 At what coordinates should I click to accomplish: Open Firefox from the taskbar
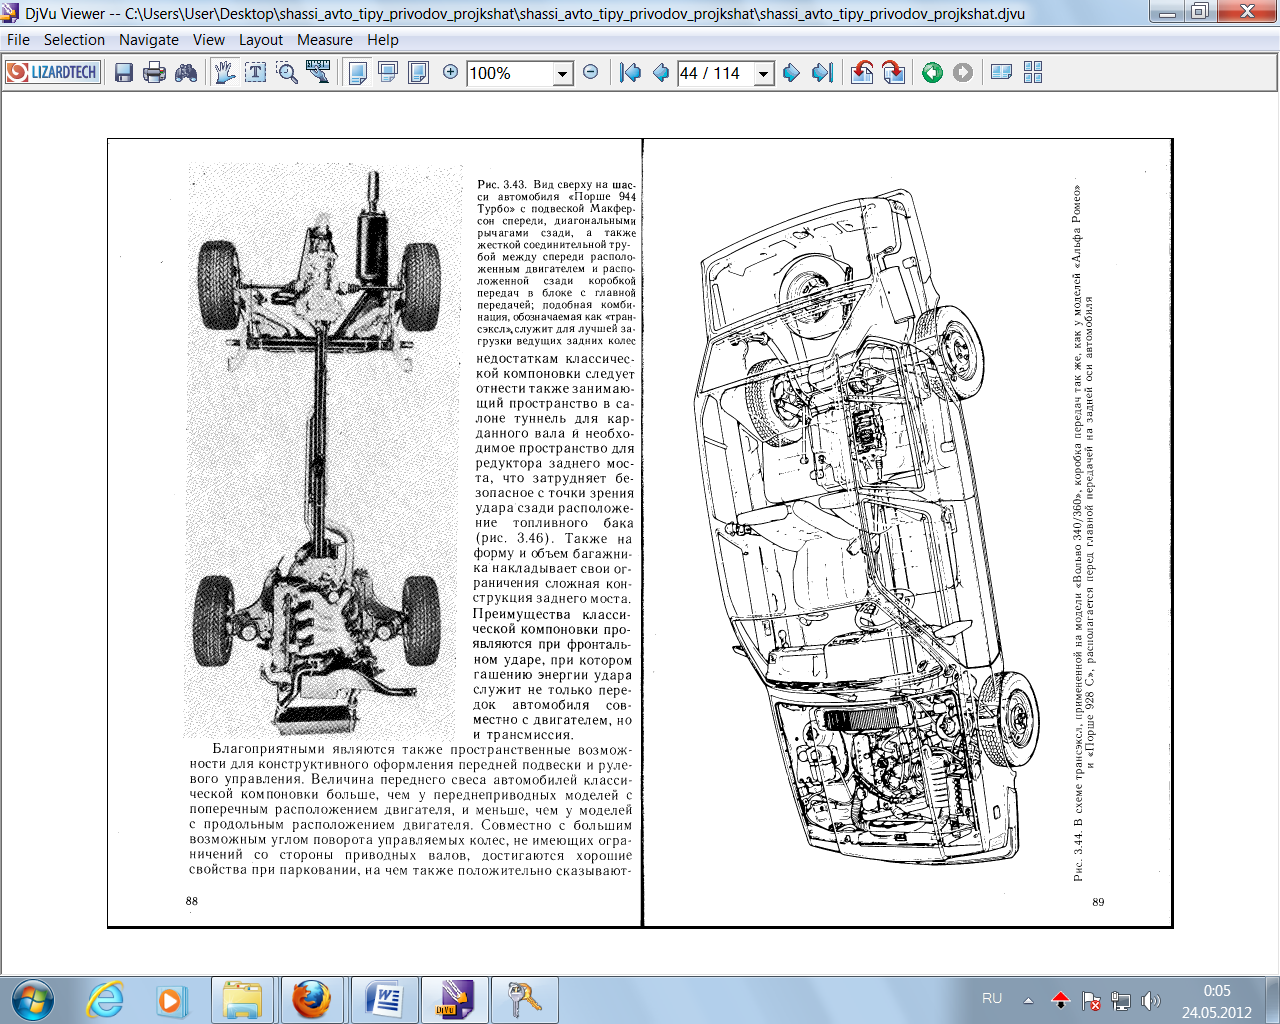[x=312, y=999]
